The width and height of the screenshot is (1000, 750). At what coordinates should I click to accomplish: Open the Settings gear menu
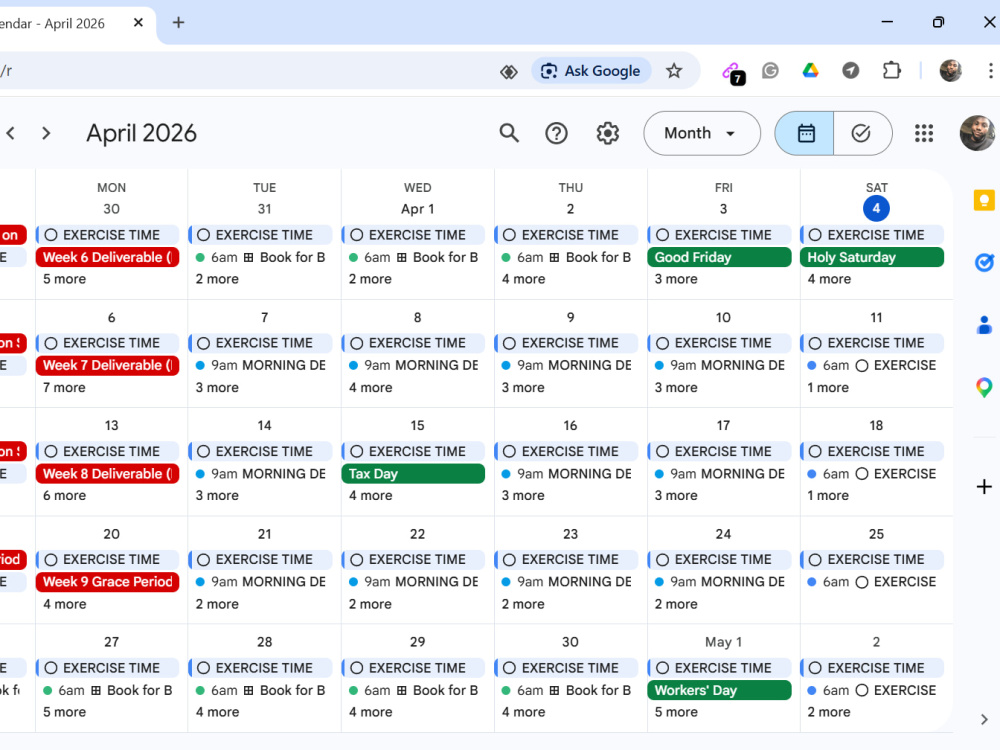point(607,133)
